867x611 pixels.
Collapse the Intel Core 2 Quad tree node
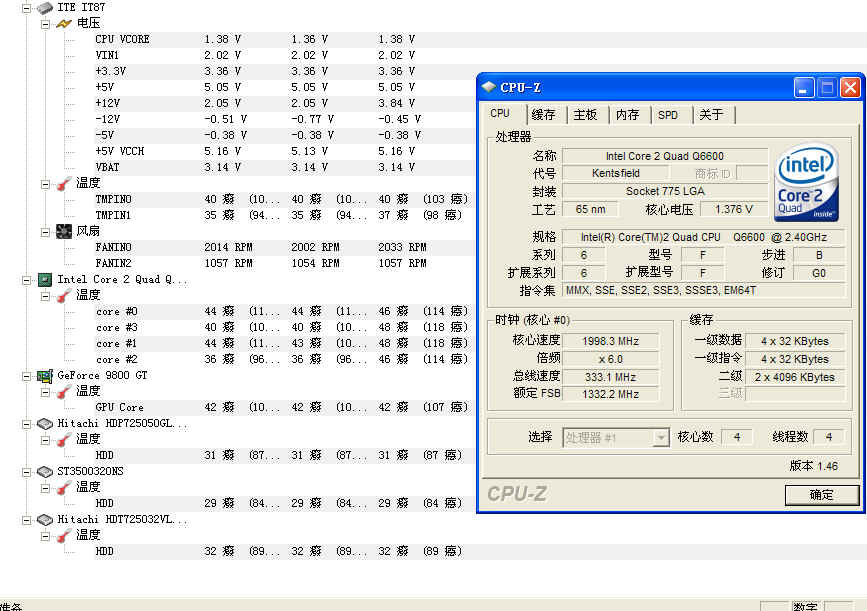pyautogui.click(x=26, y=280)
